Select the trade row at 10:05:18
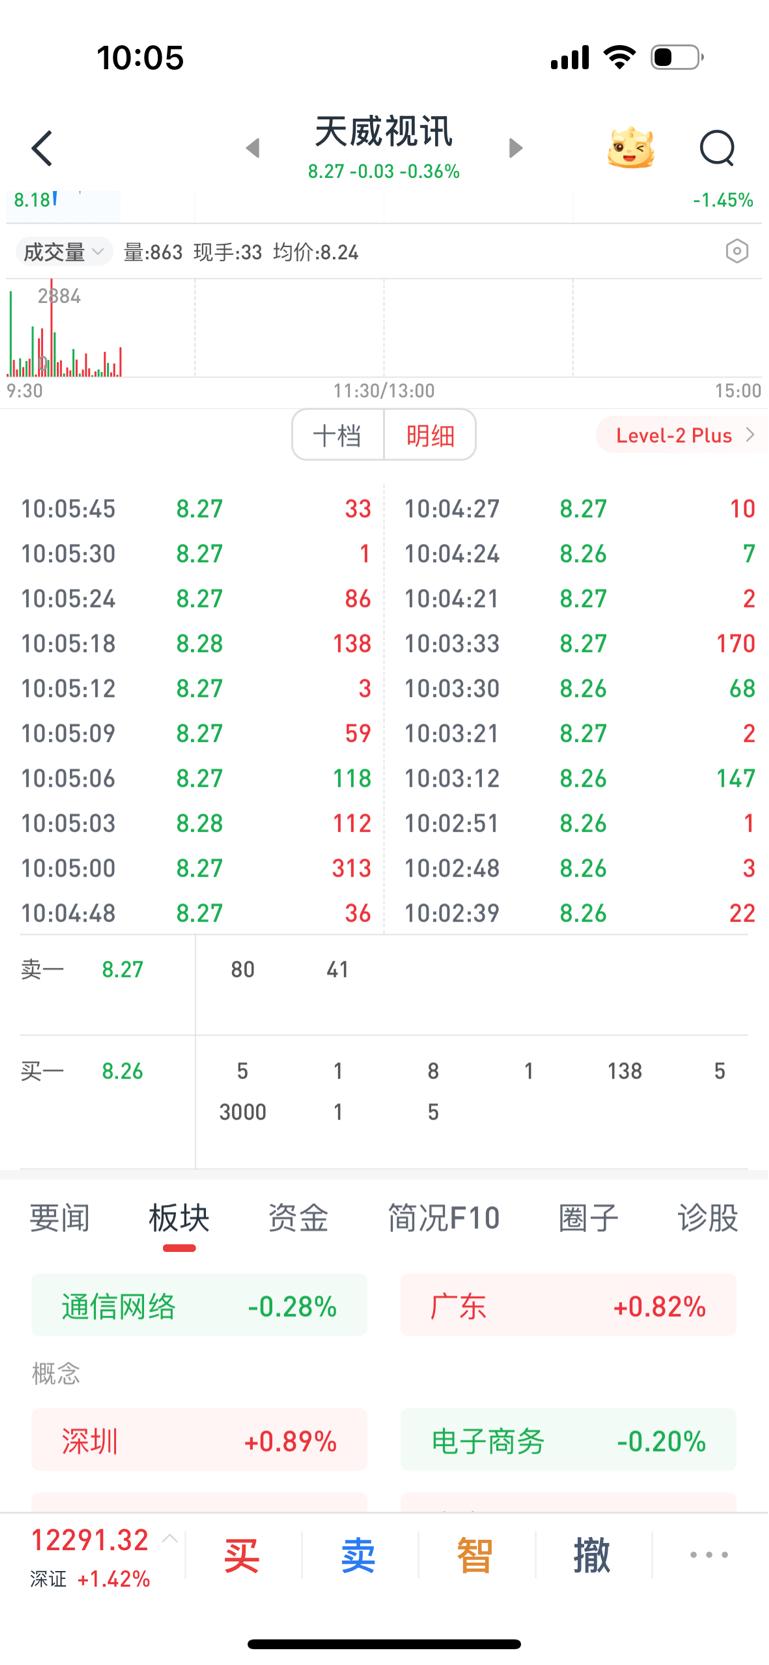The image size is (769, 1665). coord(196,644)
